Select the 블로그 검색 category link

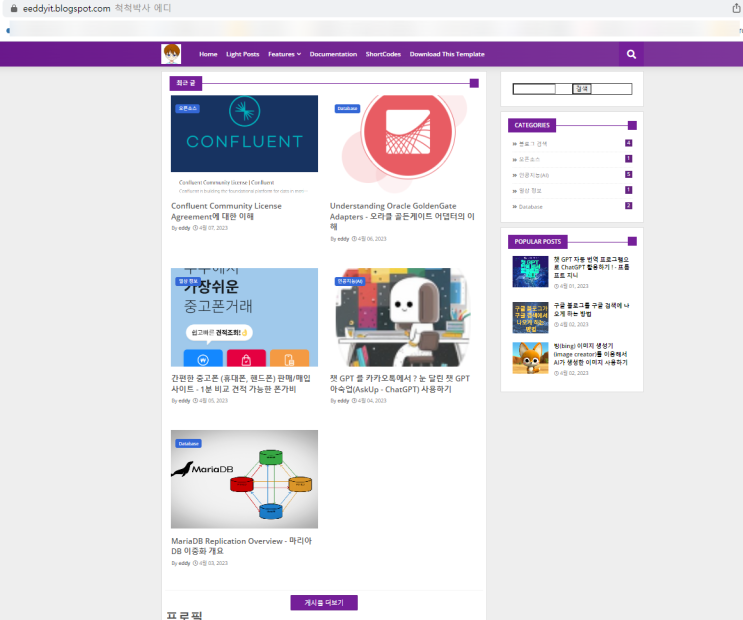pyautogui.click(x=533, y=144)
